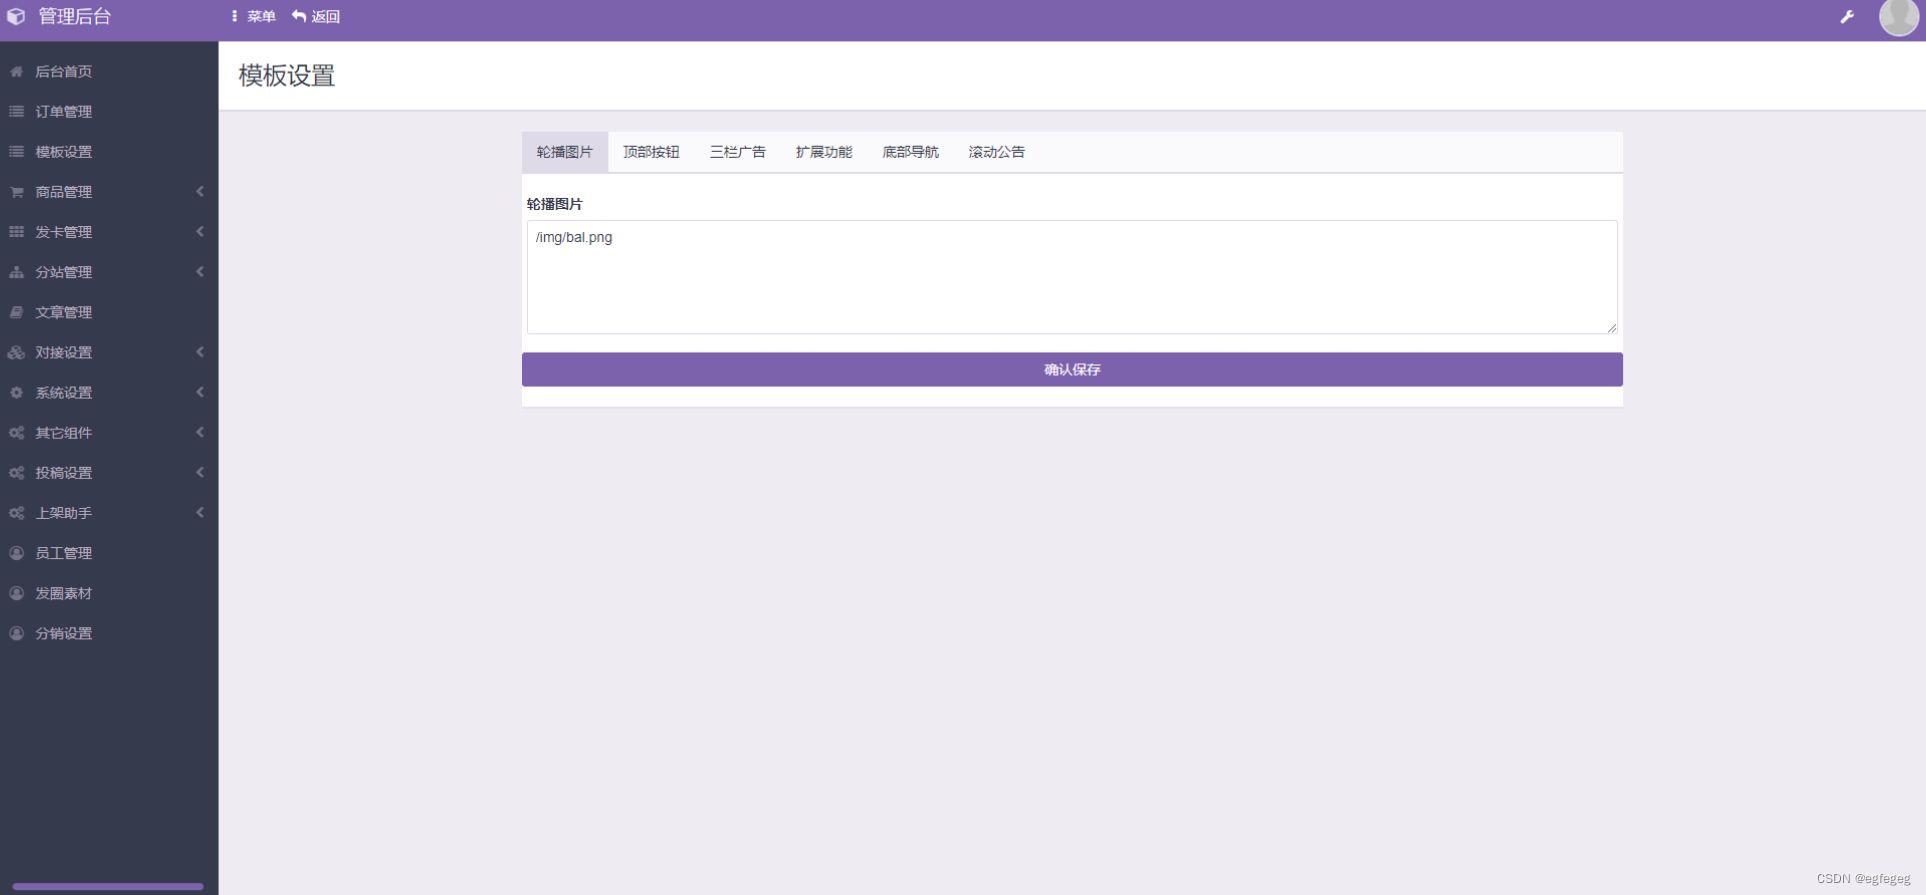1926x895 pixels.
Task: Click the gears icon beside 上架助手
Action: (x=16, y=513)
